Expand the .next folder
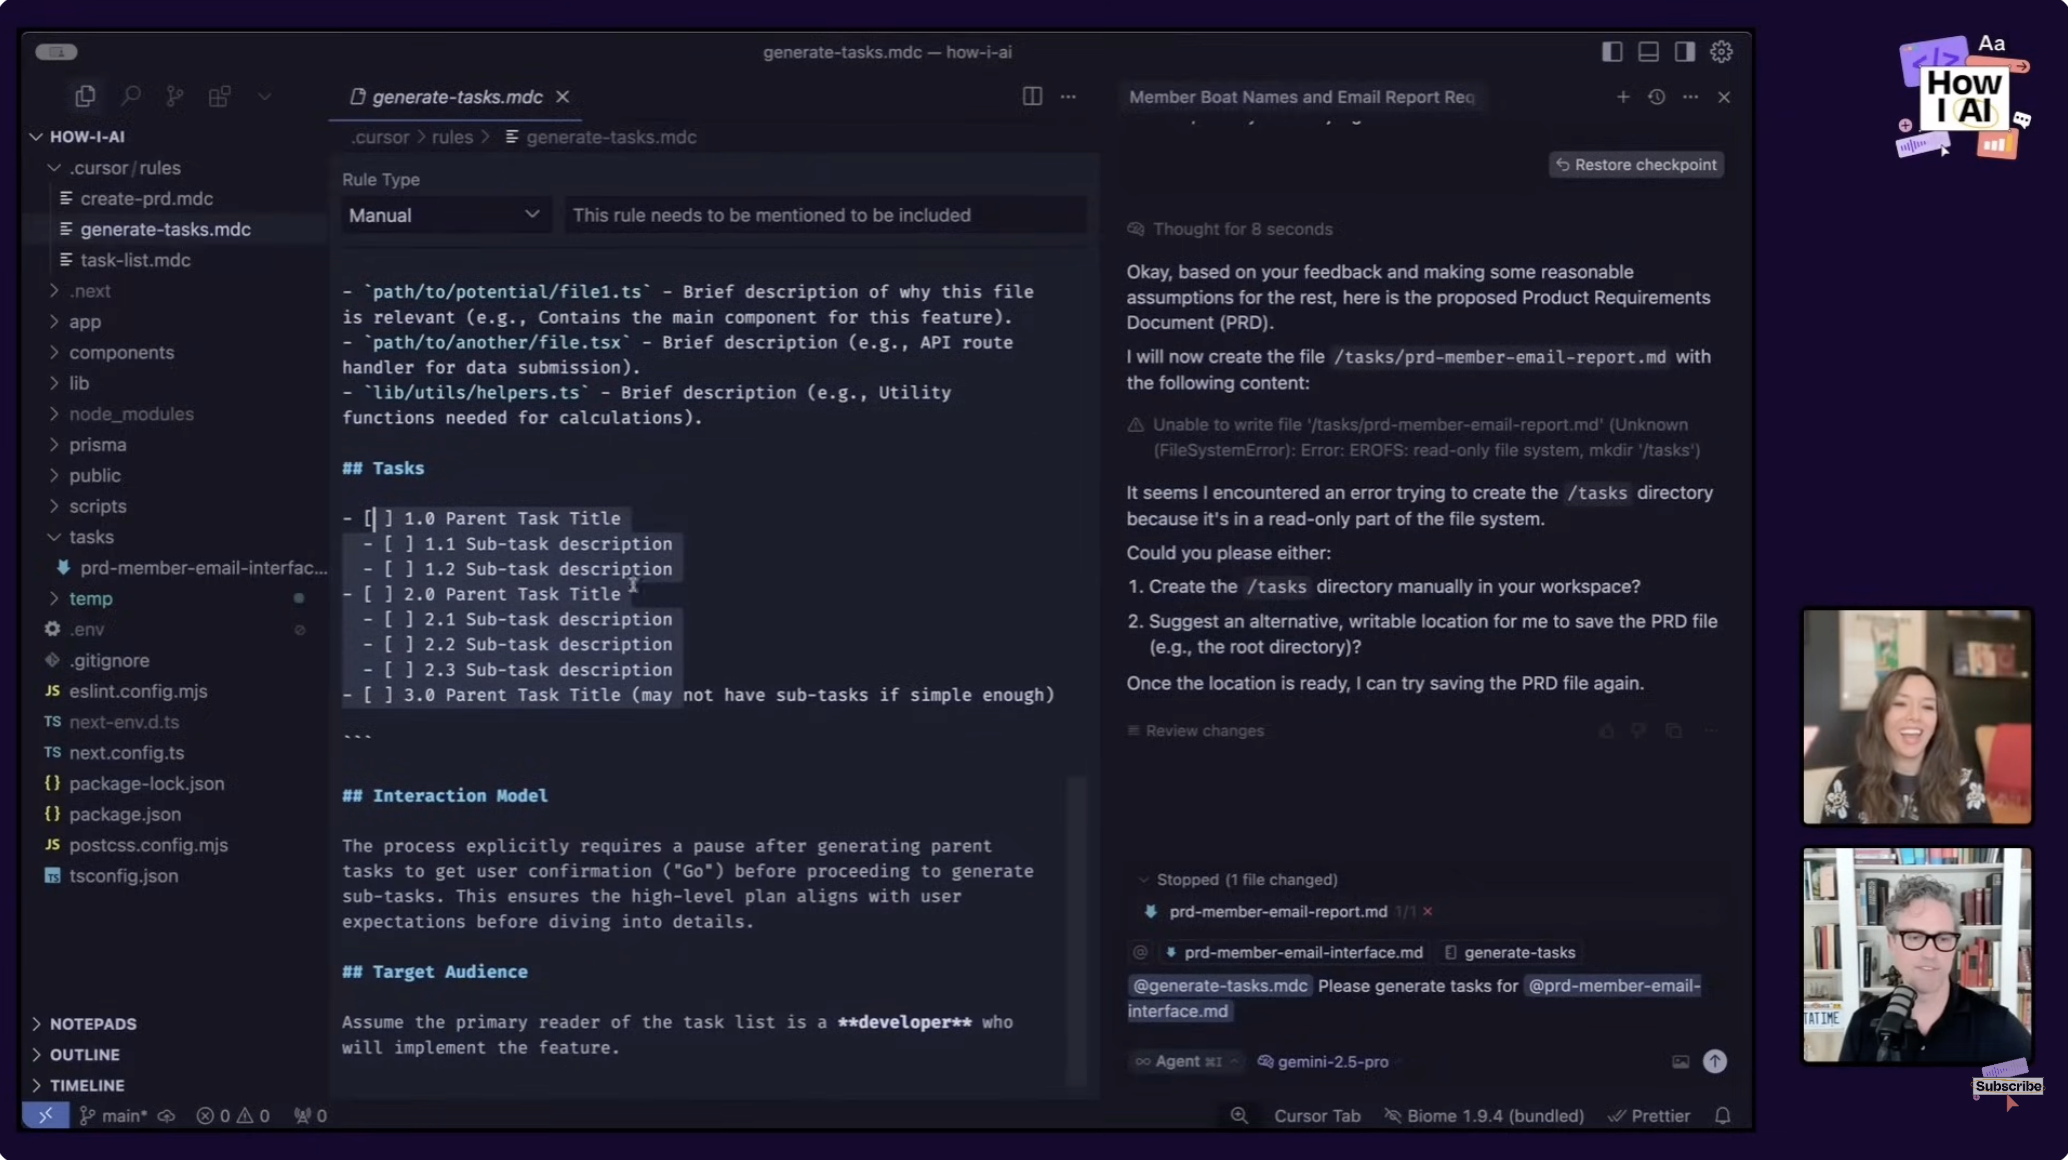This screenshot has width=2068, height=1160. pyautogui.click(x=89, y=291)
